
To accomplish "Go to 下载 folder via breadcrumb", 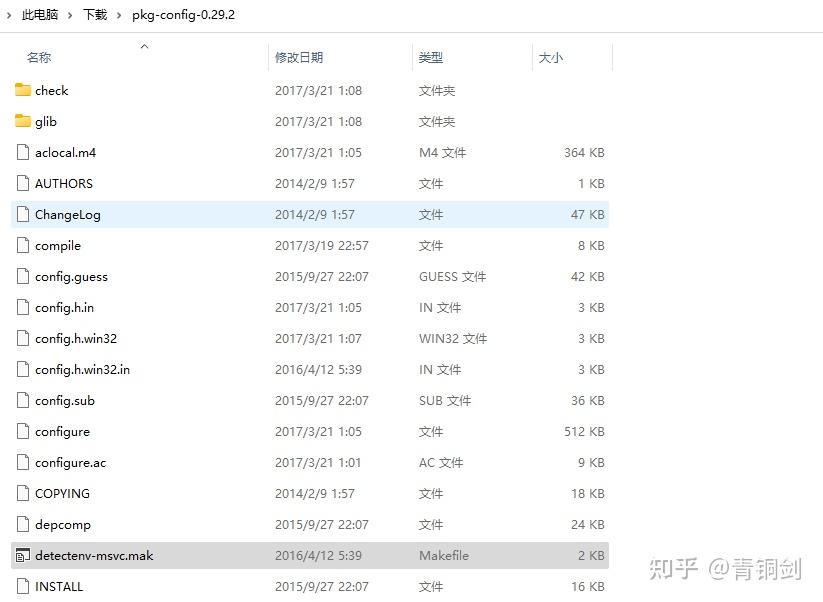I will click(x=94, y=15).
